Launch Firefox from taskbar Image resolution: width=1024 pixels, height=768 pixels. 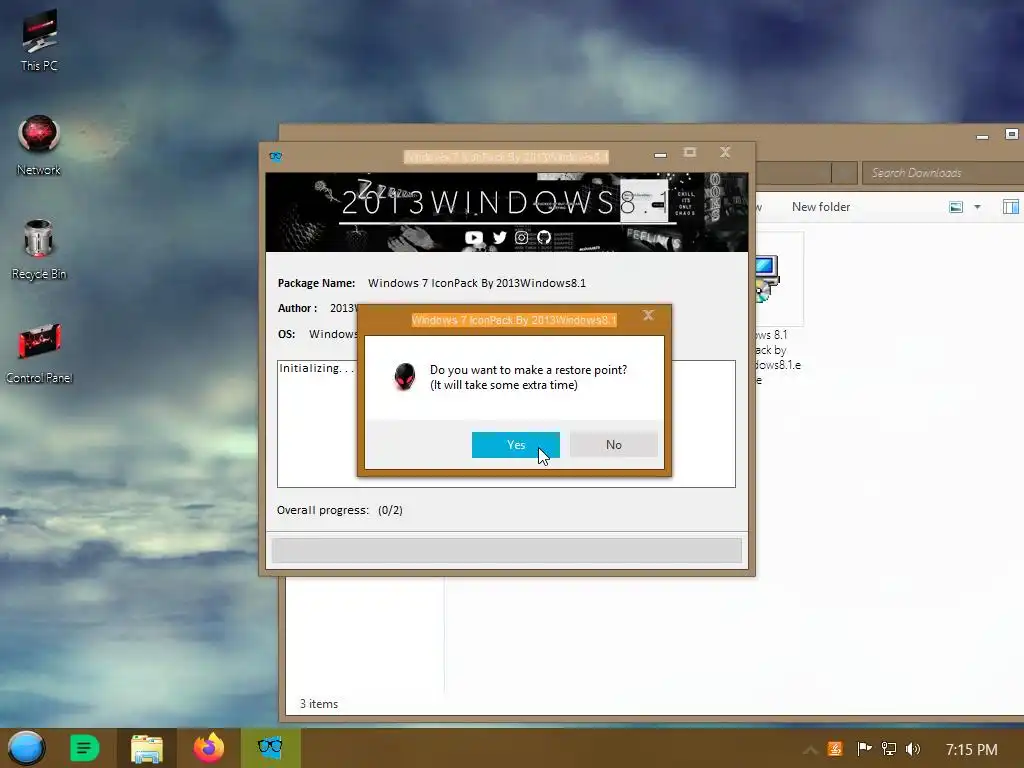coord(209,748)
